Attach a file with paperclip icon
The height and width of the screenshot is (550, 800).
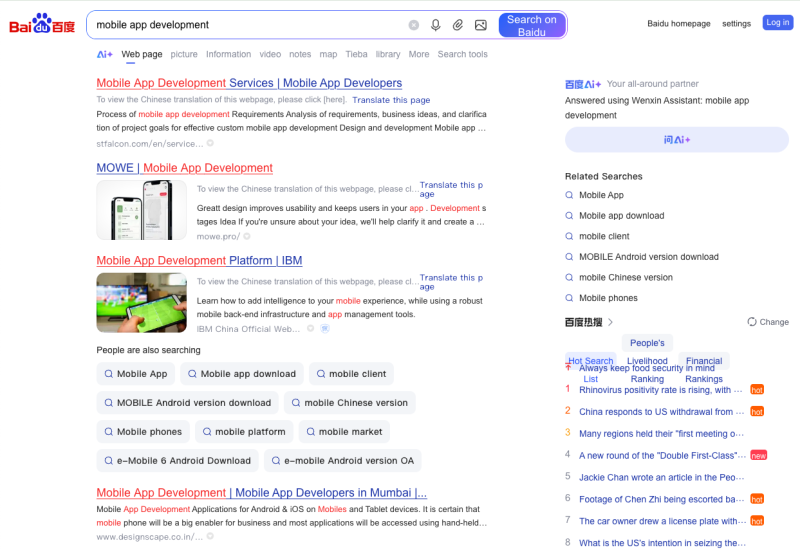[x=458, y=25]
